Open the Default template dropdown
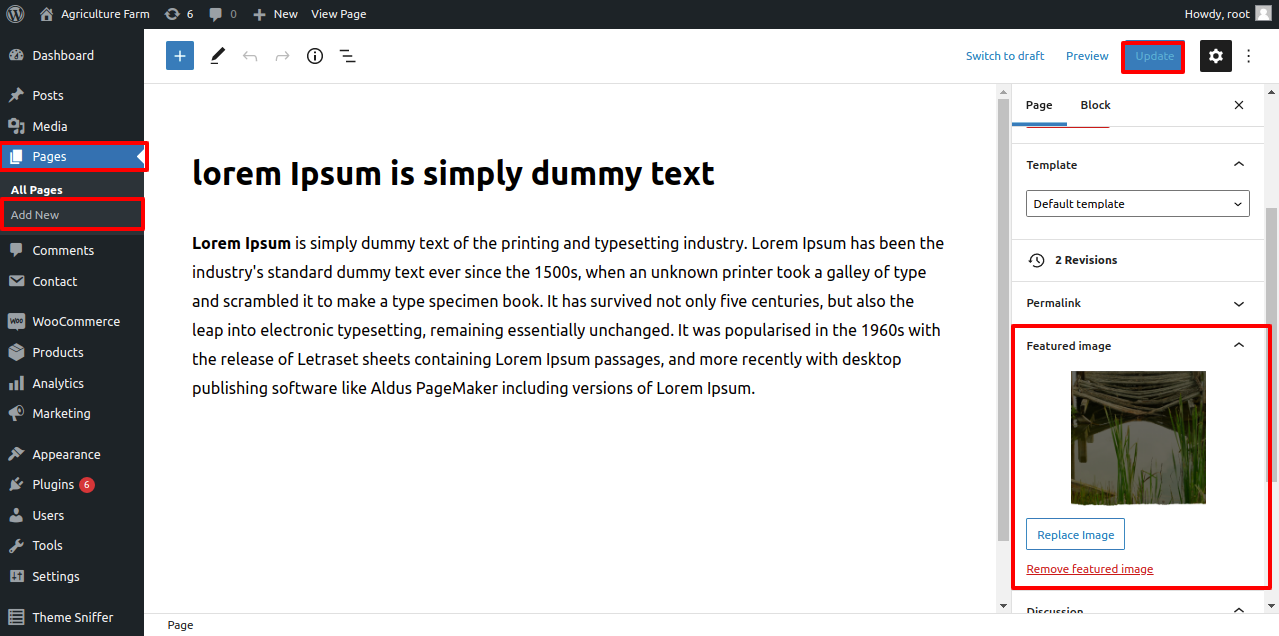The width and height of the screenshot is (1279, 636). 1137,204
